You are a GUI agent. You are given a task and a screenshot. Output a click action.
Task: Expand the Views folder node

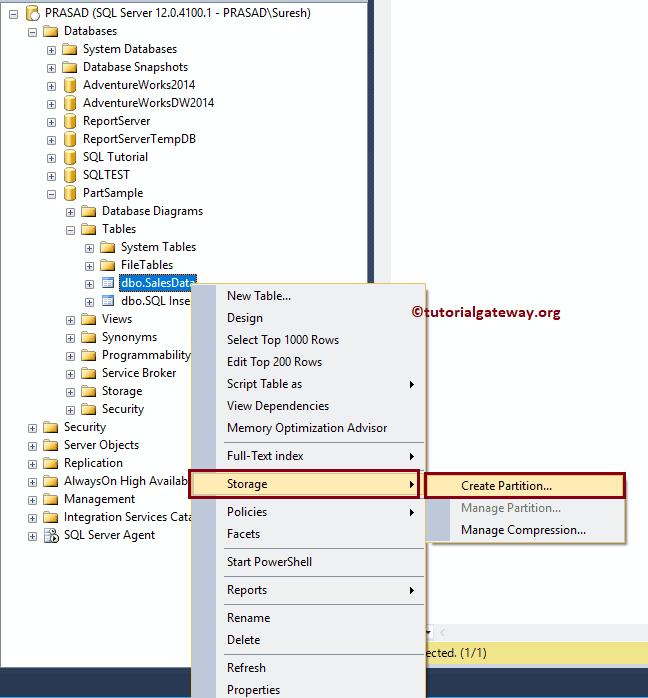click(x=70, y=321)
